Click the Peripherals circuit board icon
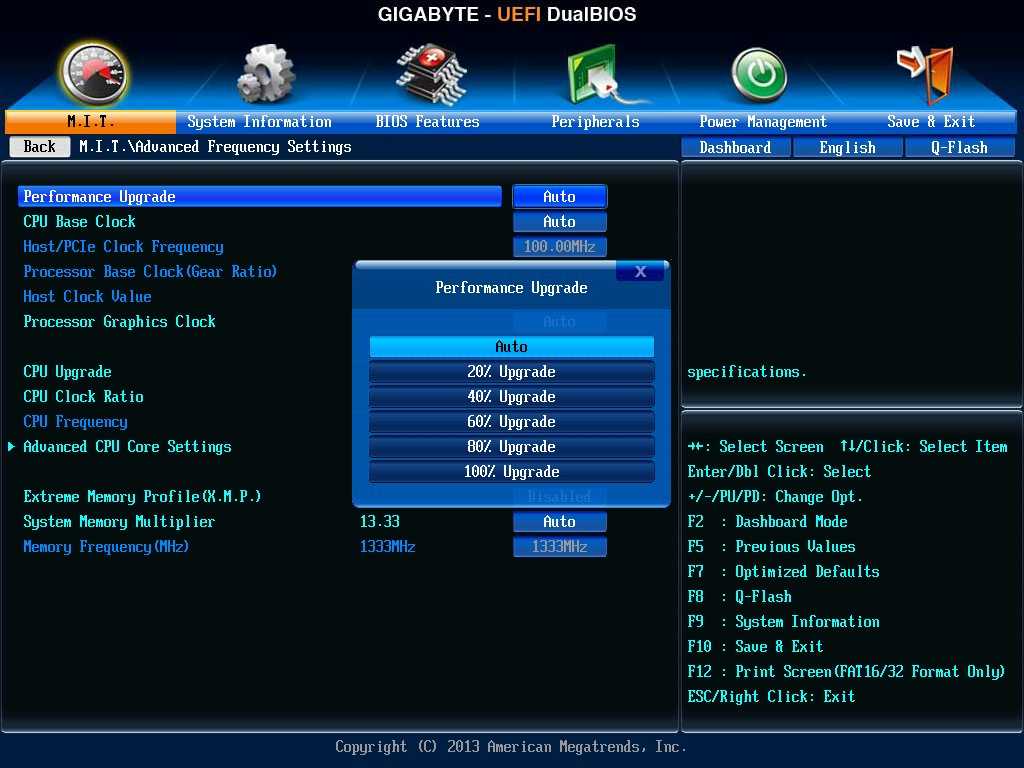The height and width of the screenshot is (768, 1024). 597,74
